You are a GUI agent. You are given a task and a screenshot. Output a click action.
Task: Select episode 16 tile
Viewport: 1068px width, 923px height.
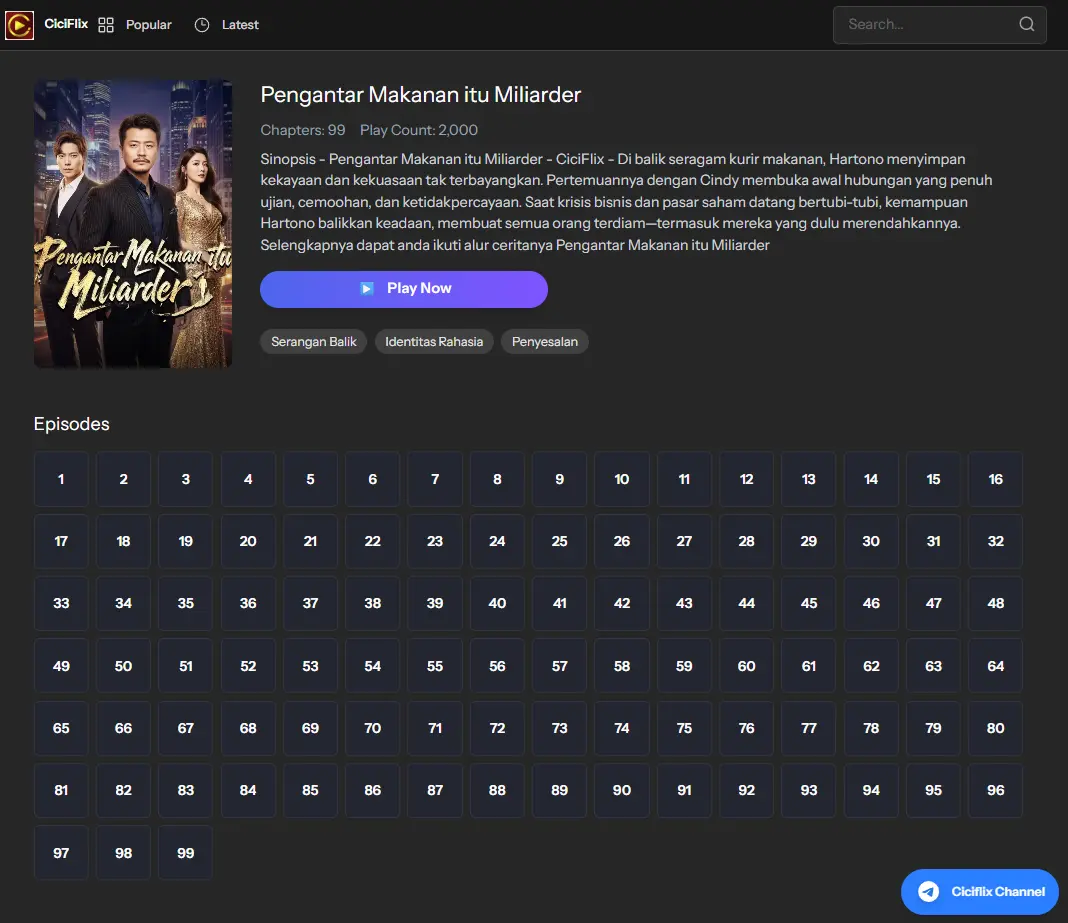(995, 479)
